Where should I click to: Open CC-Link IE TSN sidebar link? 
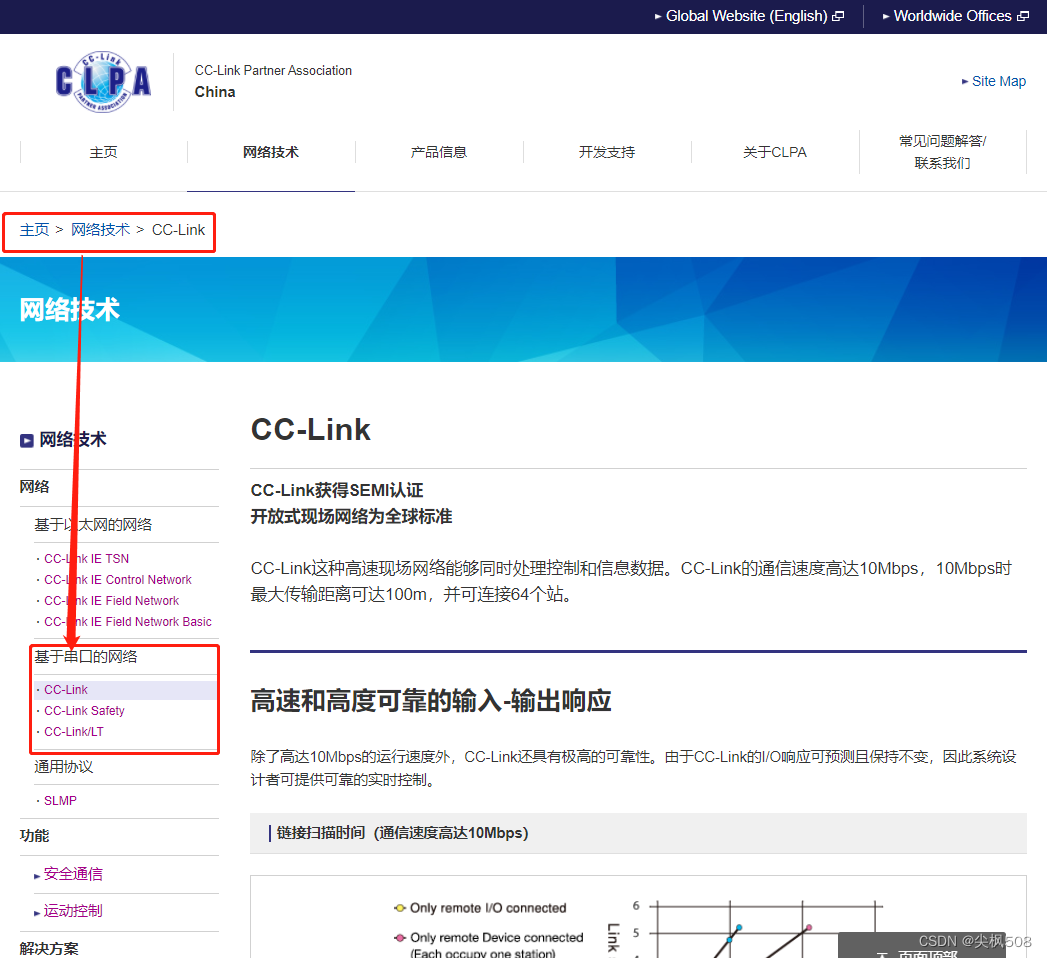click(x=86, y=559)
